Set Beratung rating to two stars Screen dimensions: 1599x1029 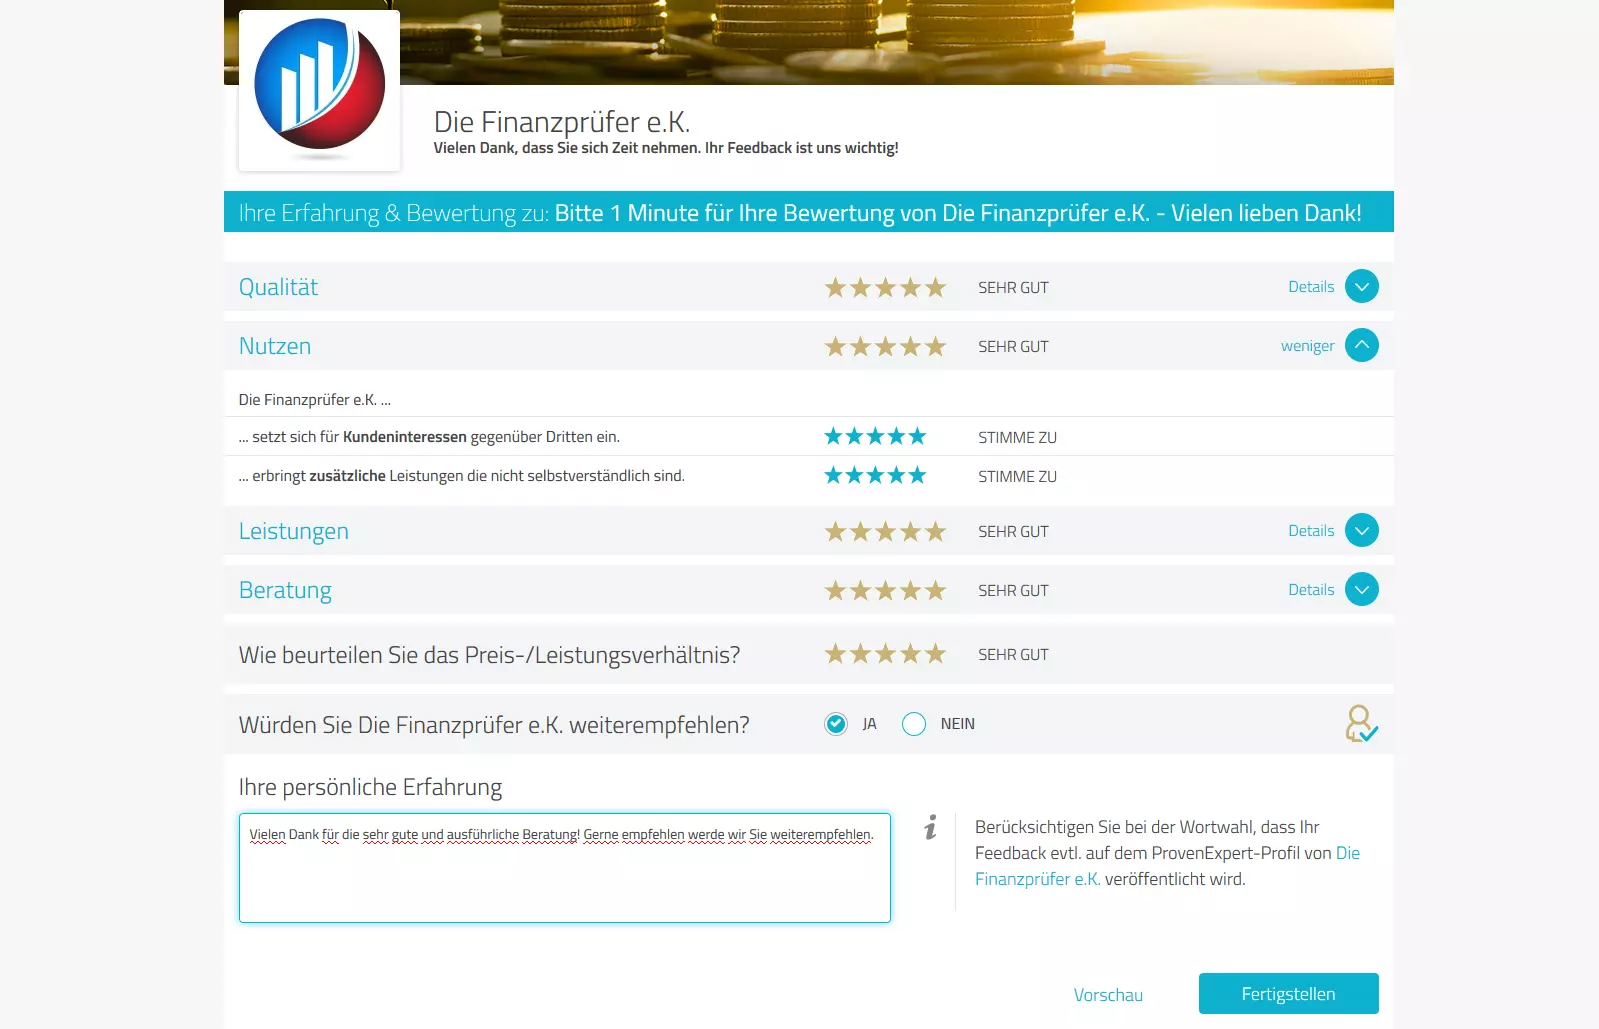860,591
